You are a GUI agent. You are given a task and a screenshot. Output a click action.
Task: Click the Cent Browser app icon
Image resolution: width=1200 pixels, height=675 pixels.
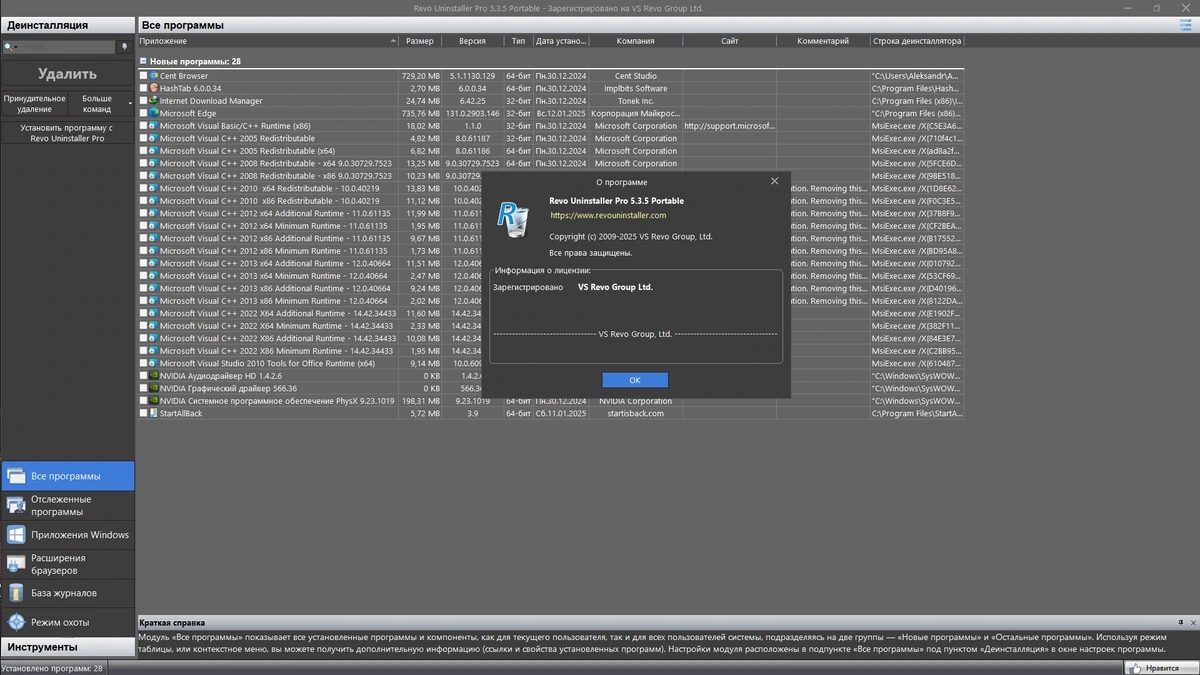tap(153, 76)
